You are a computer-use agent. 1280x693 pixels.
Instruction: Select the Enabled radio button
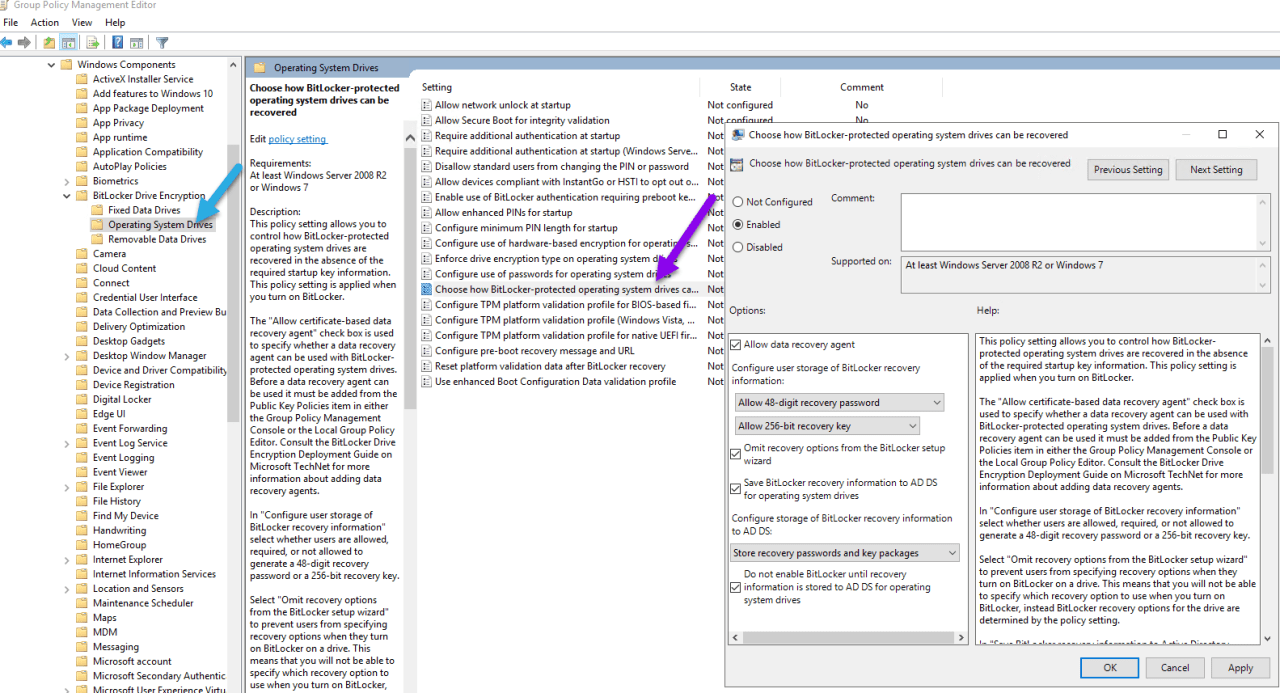739,224
